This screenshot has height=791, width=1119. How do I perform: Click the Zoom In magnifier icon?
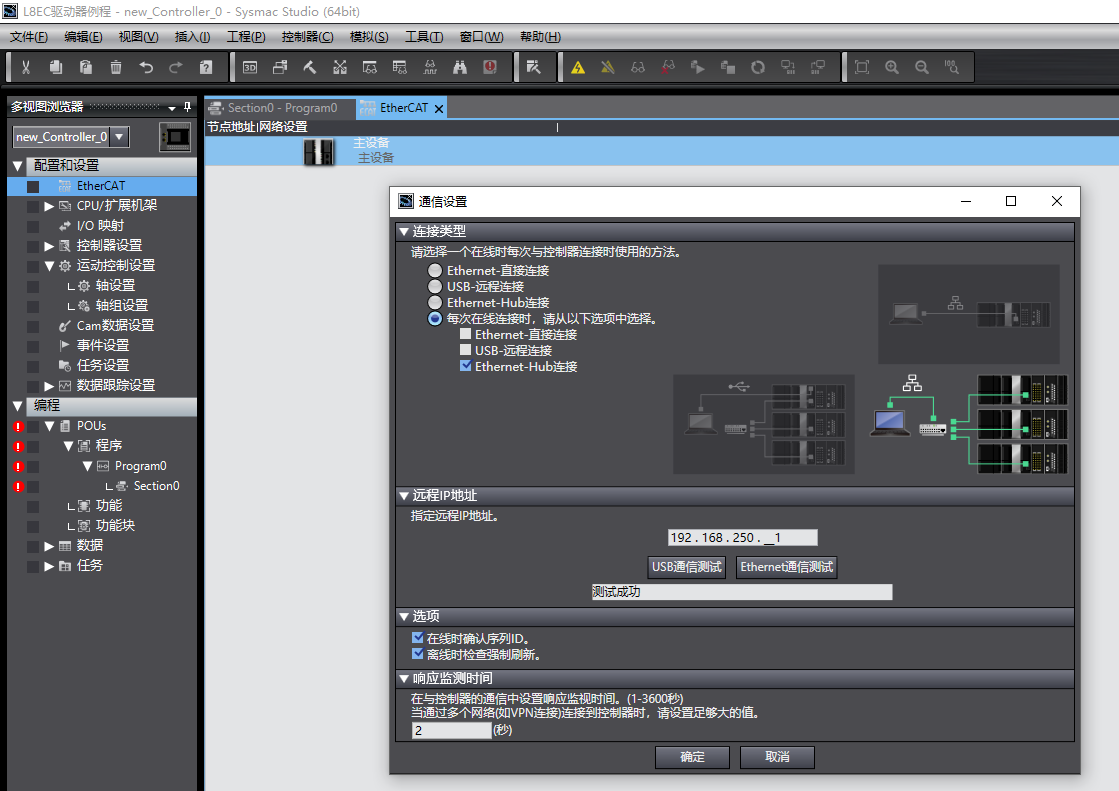pos(892,67)
